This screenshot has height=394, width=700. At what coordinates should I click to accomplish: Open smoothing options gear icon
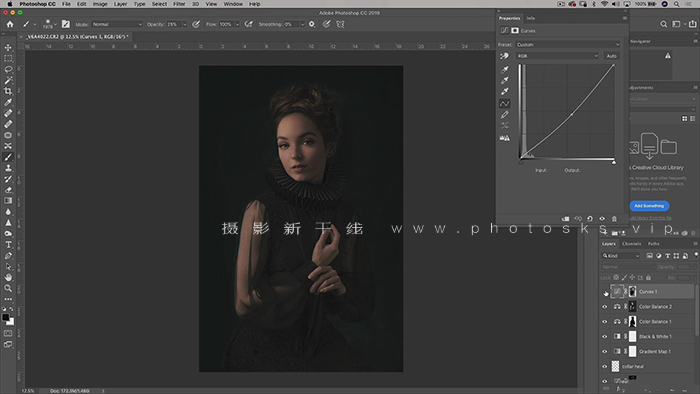[x=312, y=24]
